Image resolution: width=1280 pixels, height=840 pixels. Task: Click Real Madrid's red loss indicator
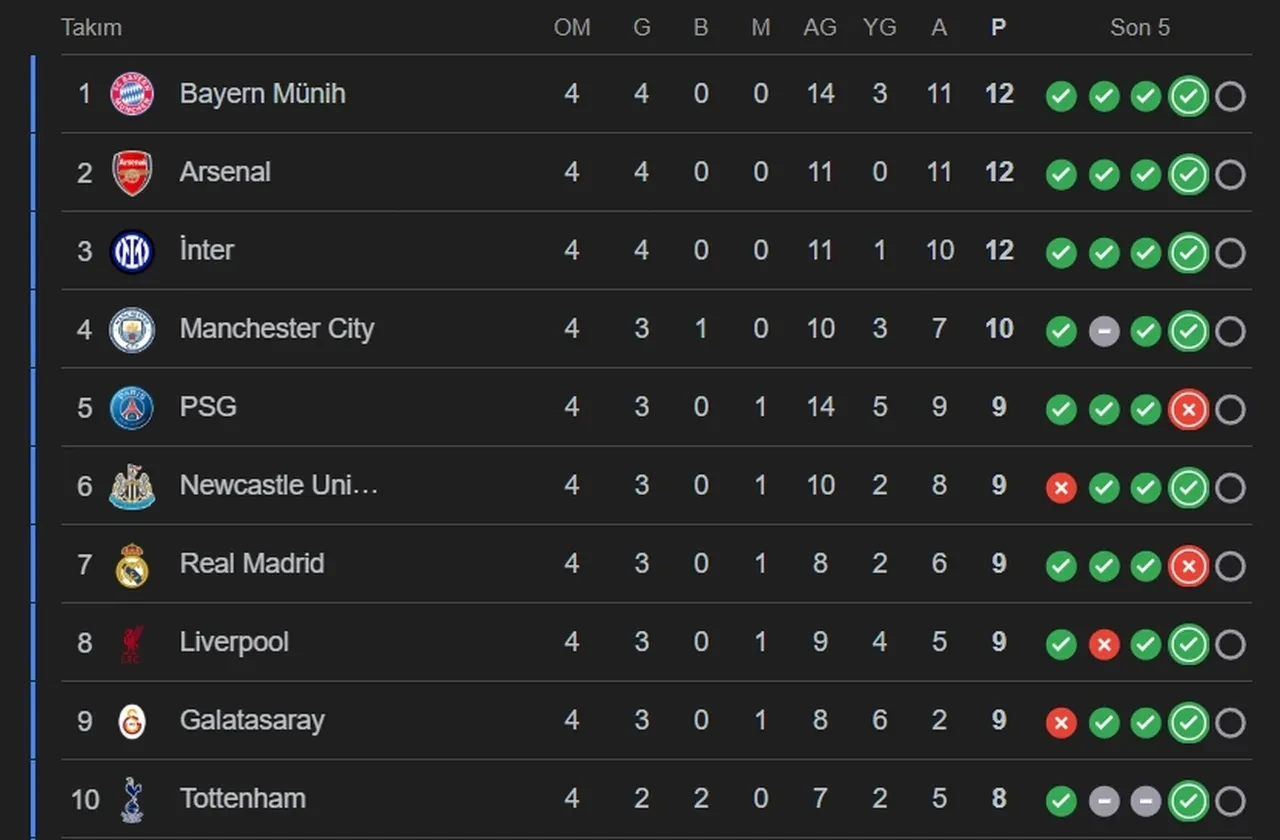point(1188,566)
